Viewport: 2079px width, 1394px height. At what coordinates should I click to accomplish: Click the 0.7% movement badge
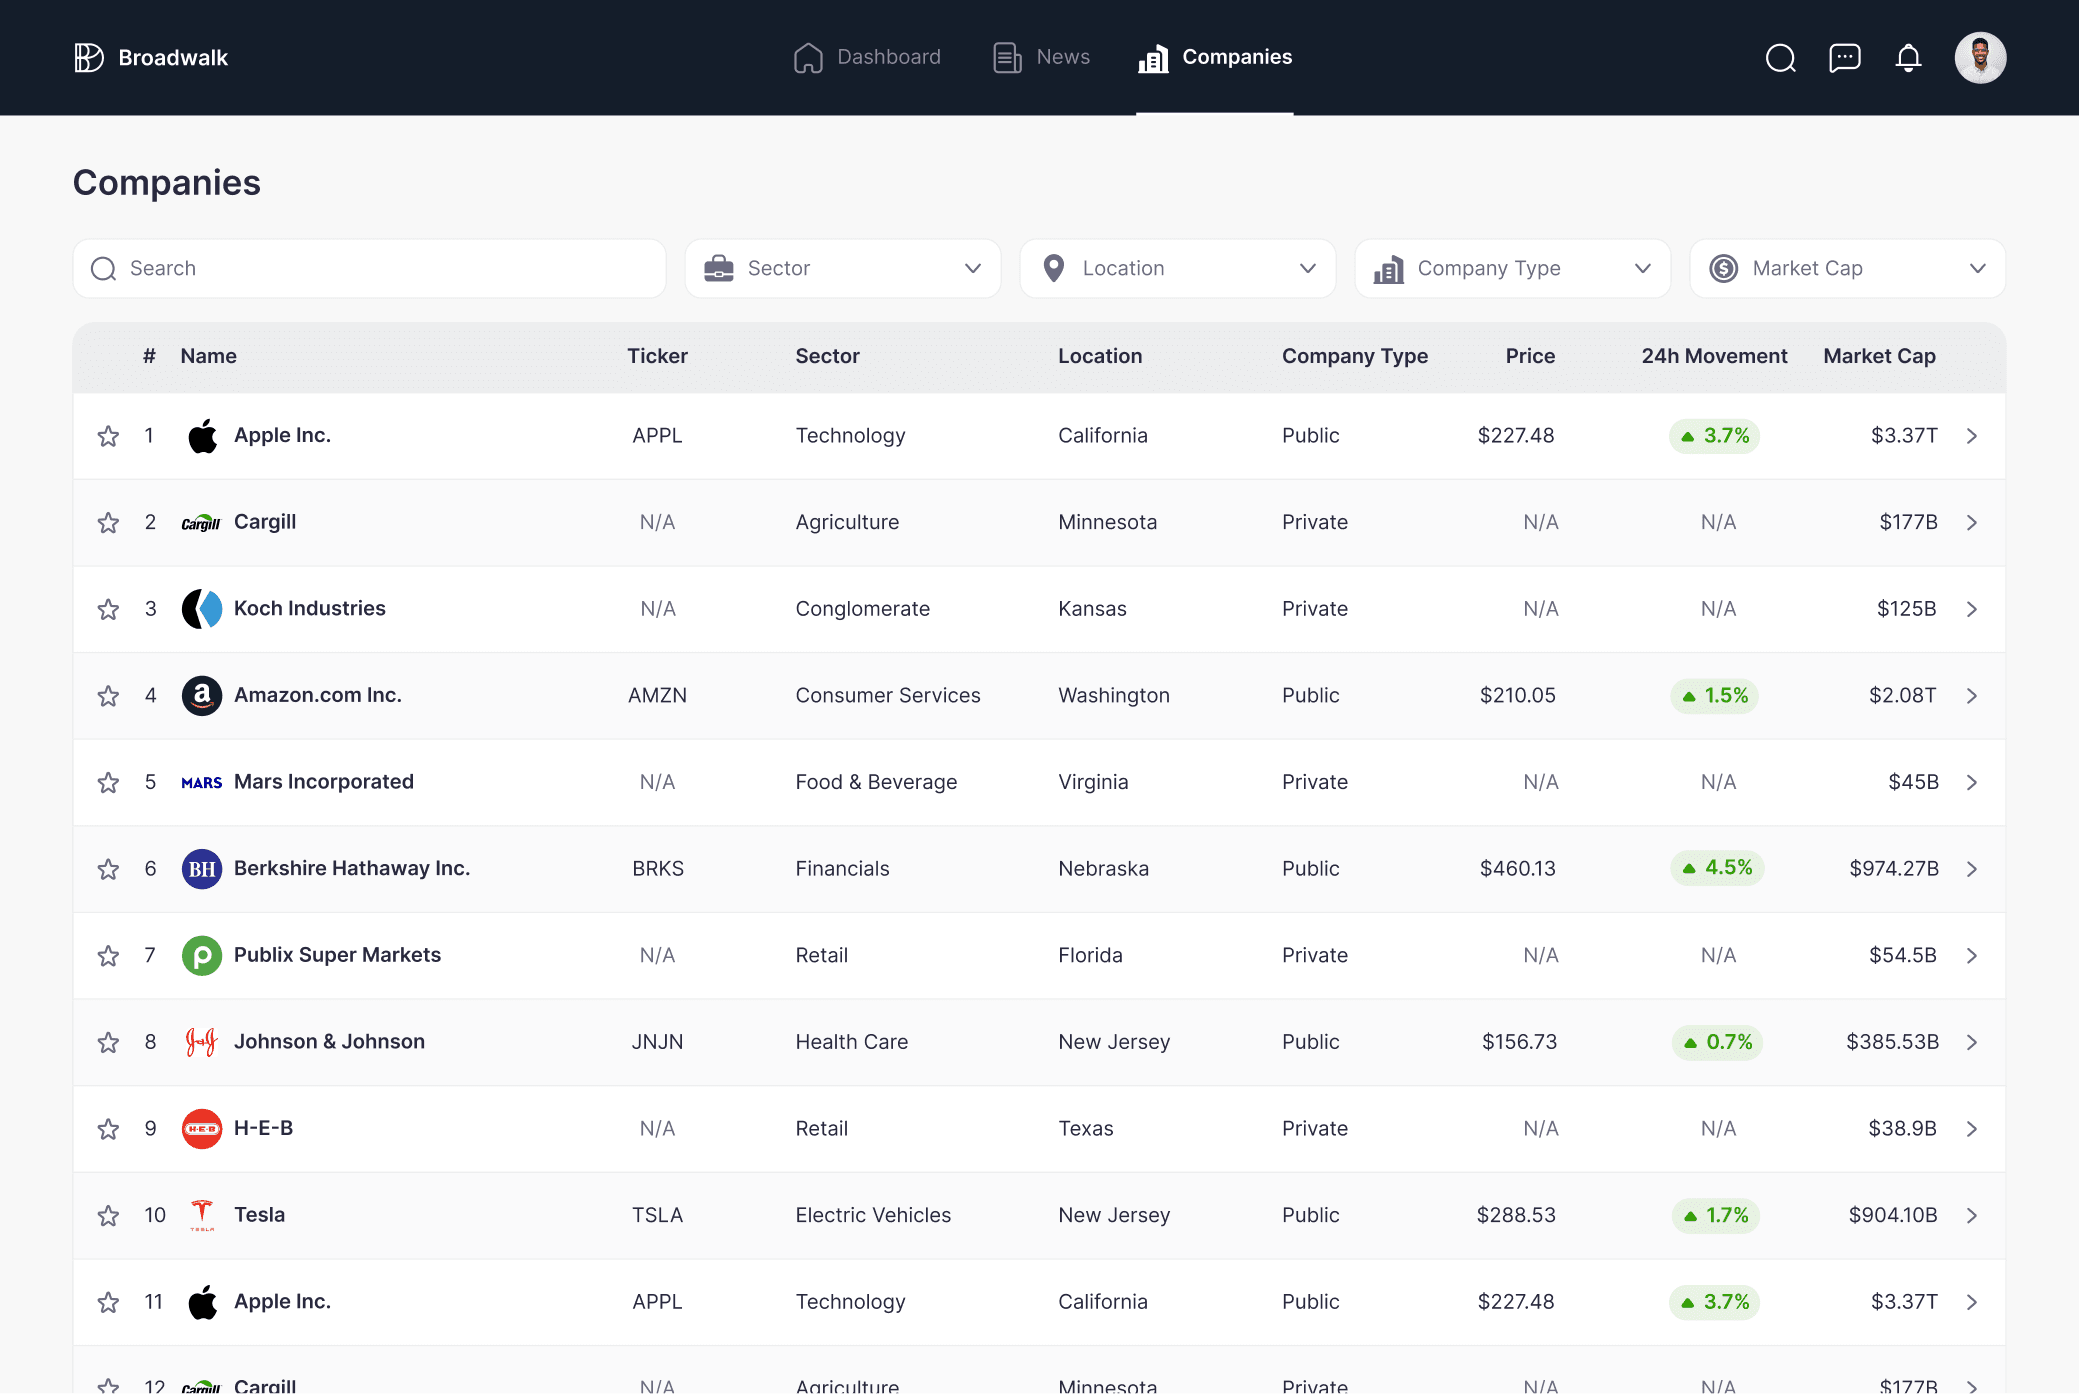[1716, 1042]
